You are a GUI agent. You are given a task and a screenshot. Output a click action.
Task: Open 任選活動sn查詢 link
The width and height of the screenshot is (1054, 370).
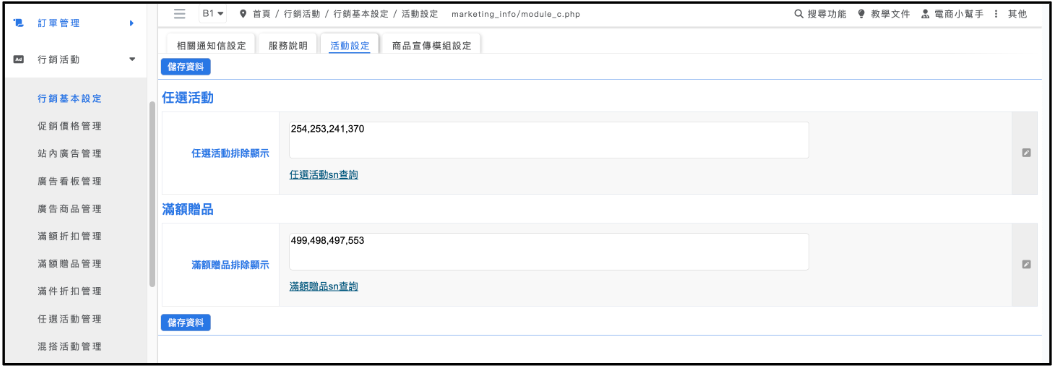tap(323, 174)
